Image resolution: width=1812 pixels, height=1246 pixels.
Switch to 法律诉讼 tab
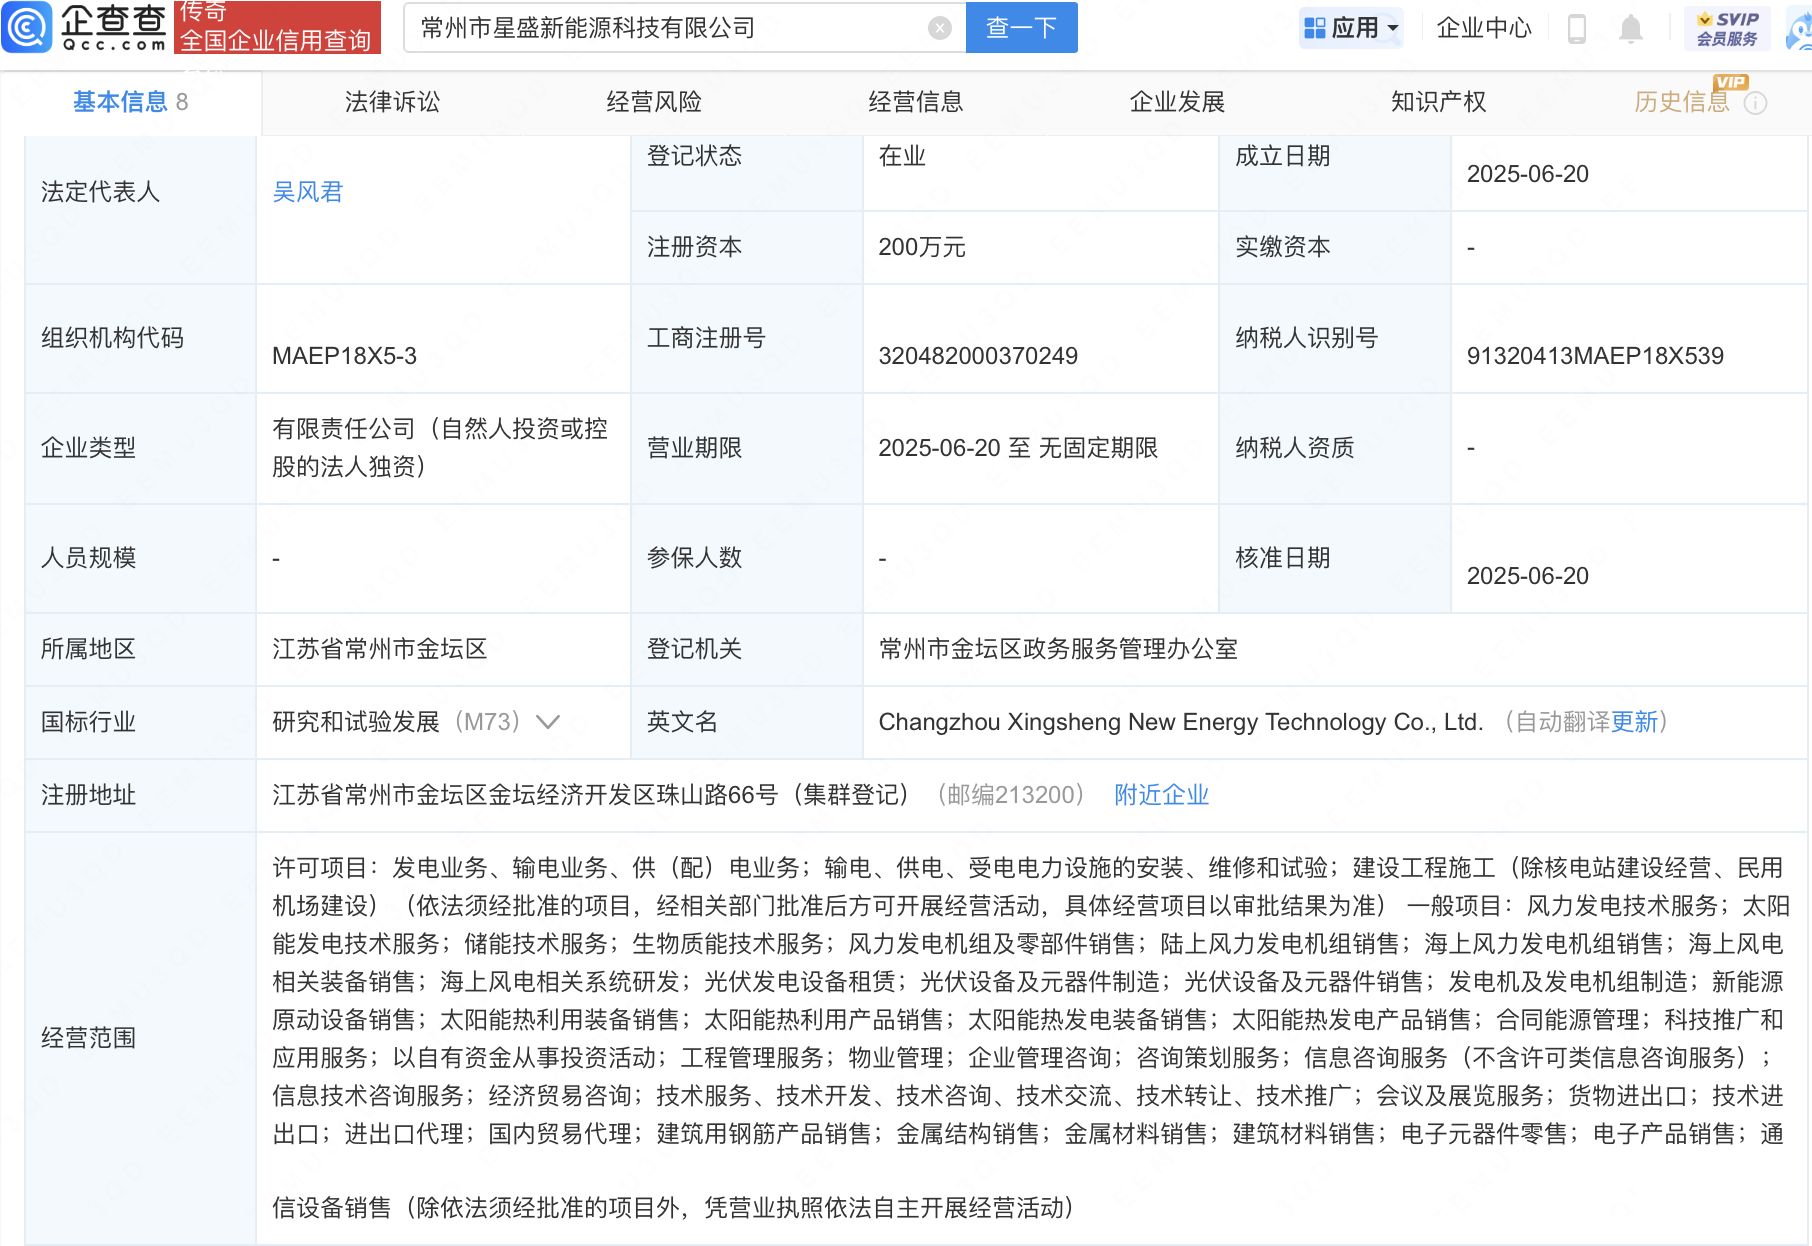[392, 102]
